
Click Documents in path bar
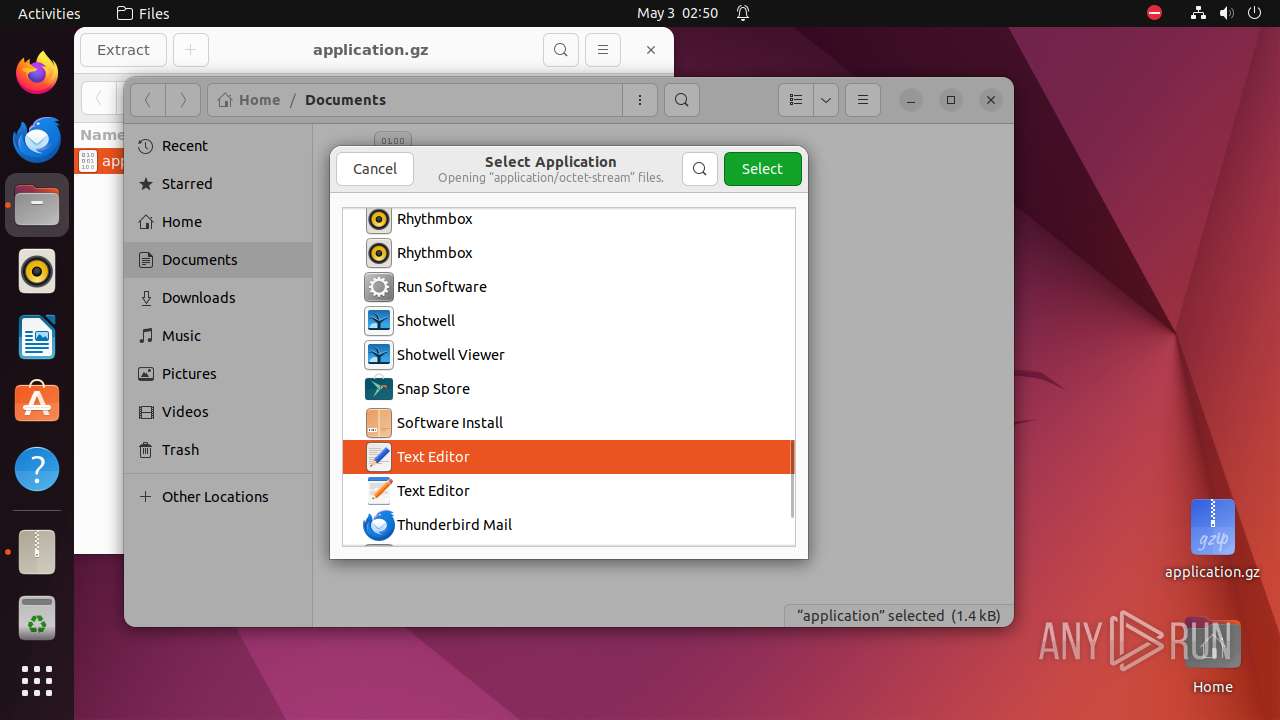coord(345,100)
